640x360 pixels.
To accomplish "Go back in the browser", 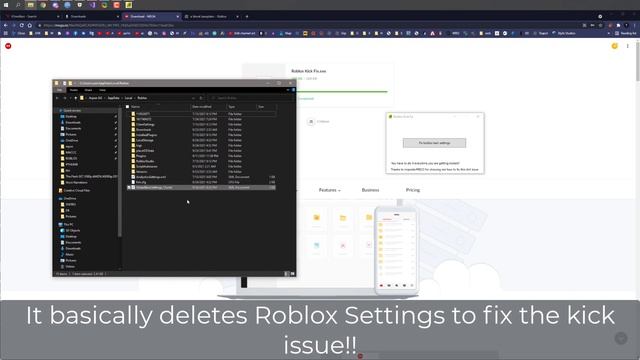I will (x=5, y=25).
